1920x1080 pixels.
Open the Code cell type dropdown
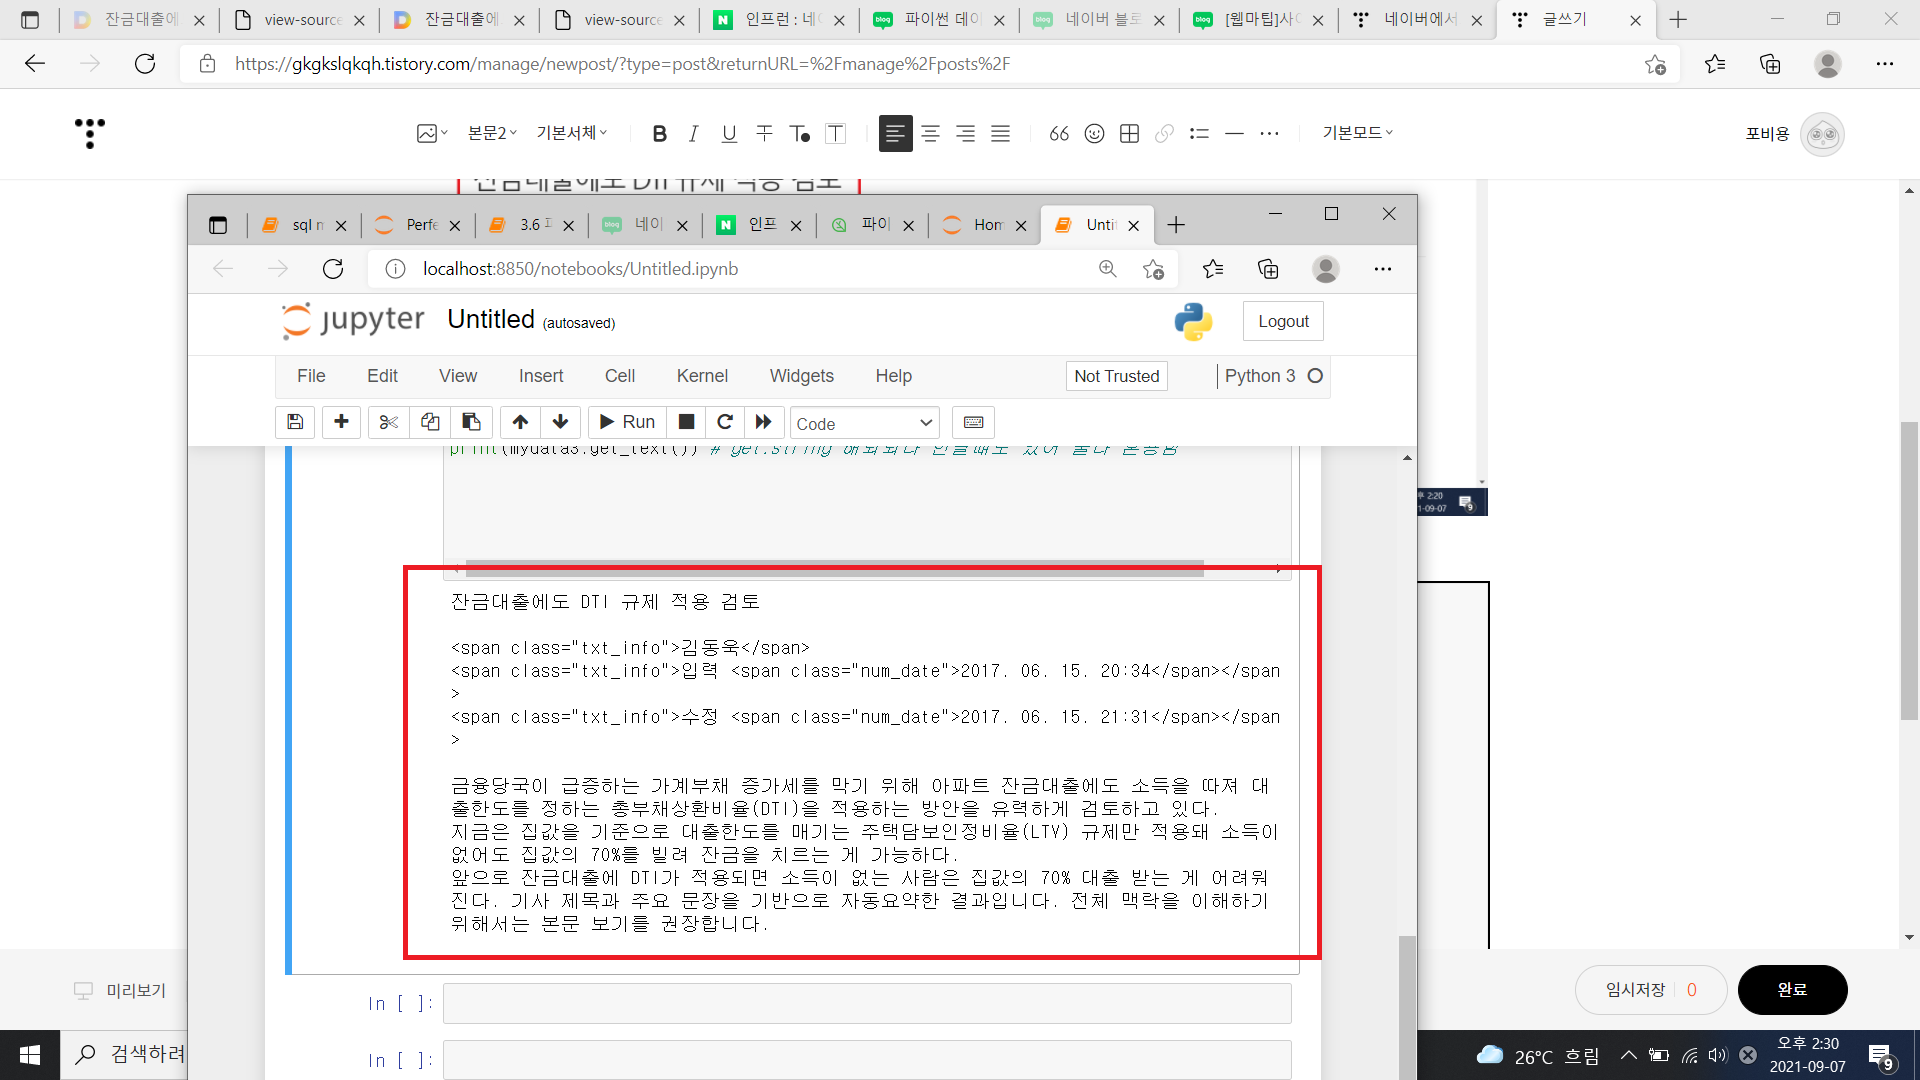865,423
